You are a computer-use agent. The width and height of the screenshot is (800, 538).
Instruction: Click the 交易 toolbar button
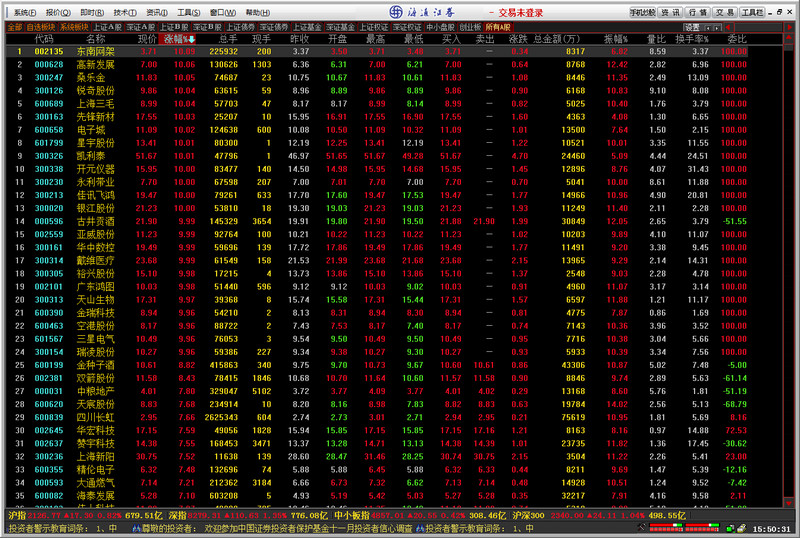724,12
